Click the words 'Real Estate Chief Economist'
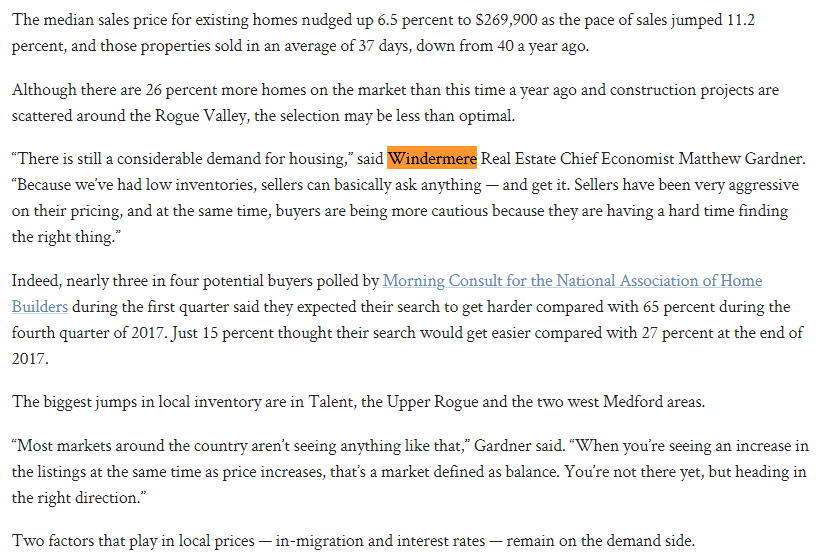 click(x=578, y=158)
